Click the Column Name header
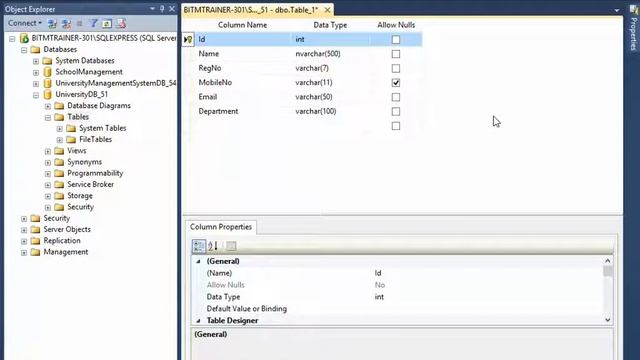Viewport: 640px width, 360px height. (x=242, y=25)
